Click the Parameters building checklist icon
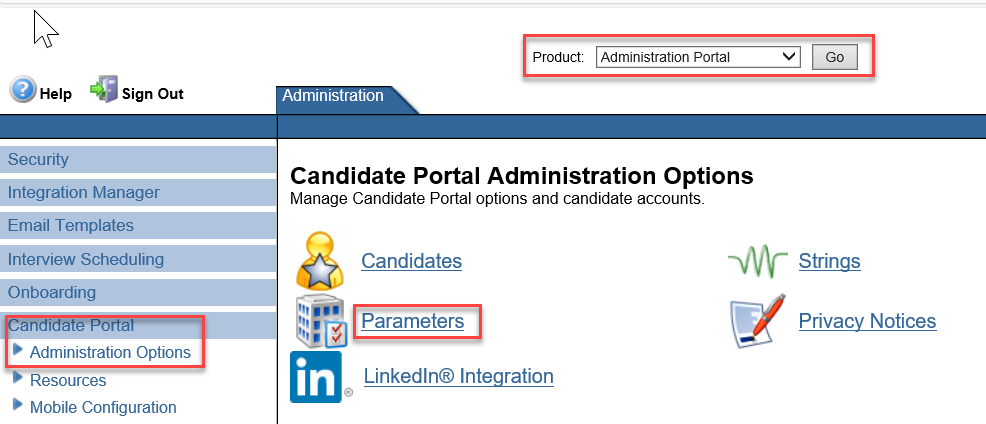The width and height of the screenshot is (986, 424). click(321, 321)
